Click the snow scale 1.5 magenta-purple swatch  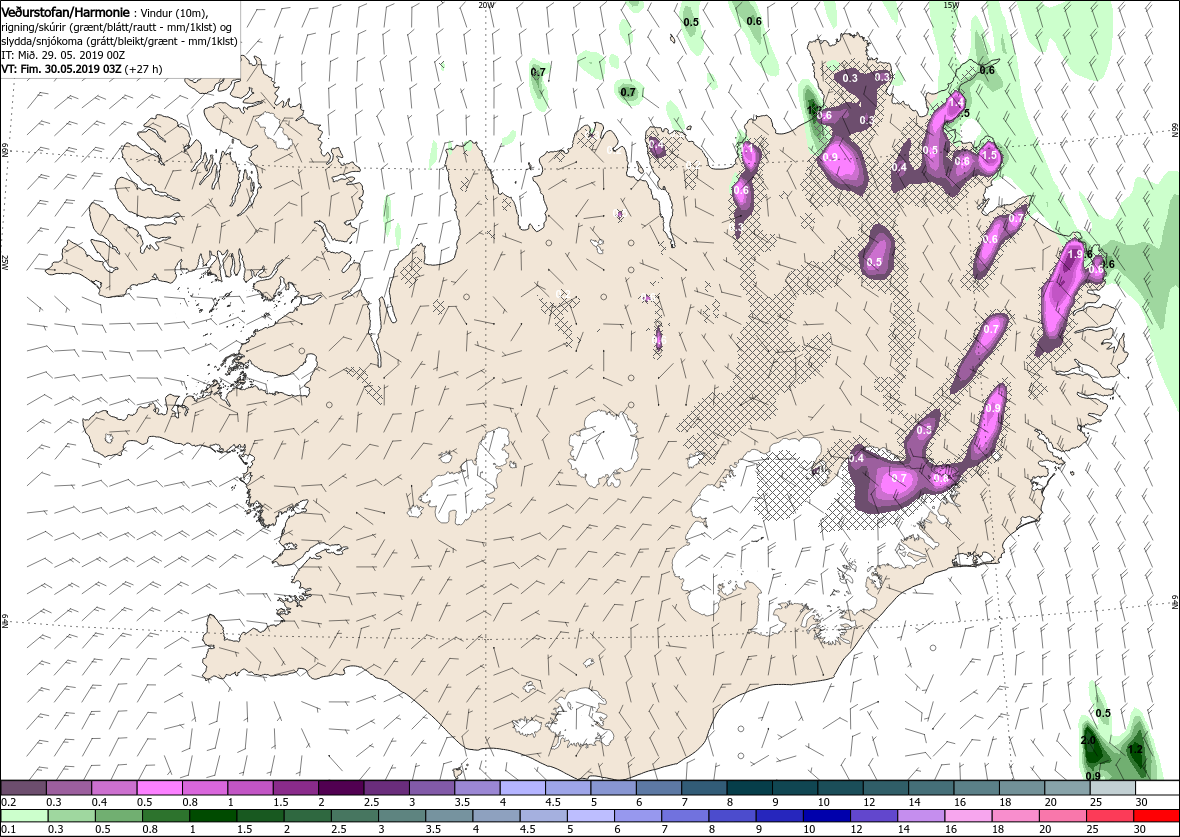tap(297, 787)
